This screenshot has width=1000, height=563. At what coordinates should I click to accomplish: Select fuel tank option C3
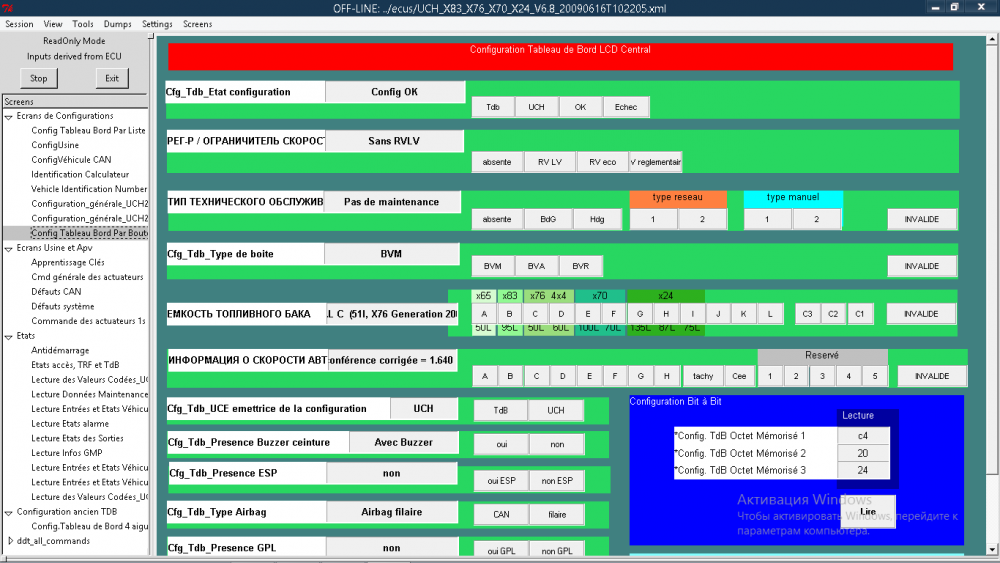click(x=807, y=314)
